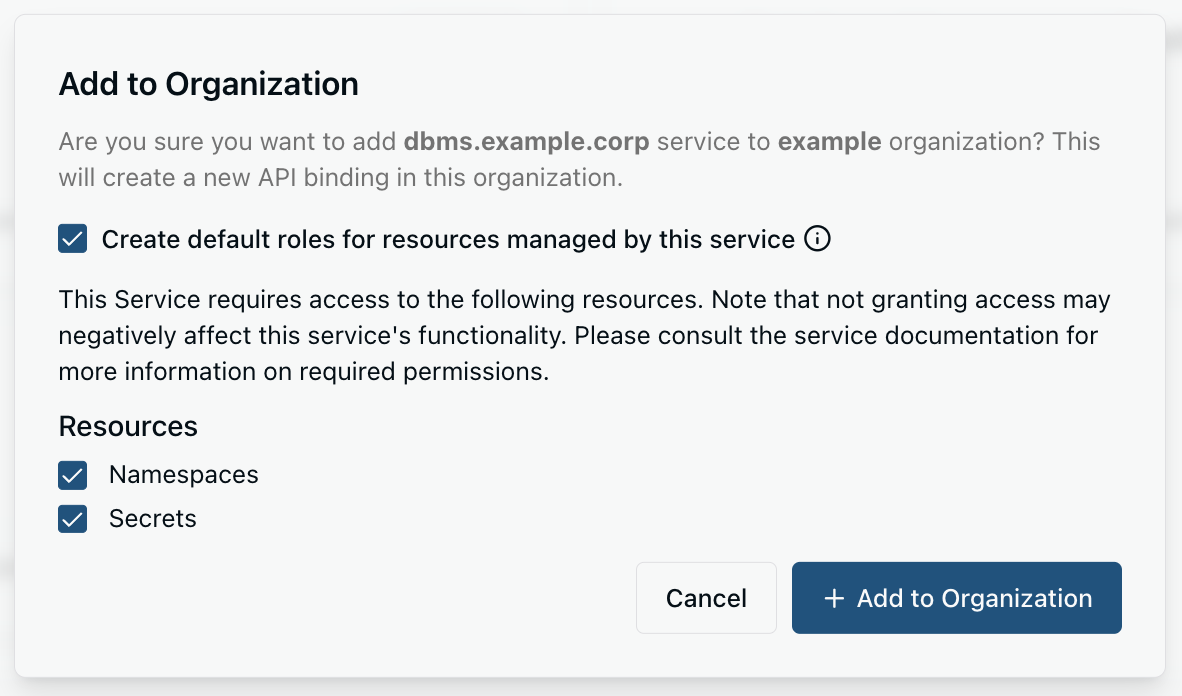This screenshot has width=1182, height=696.
Task: Click the info icon beside default roles checkbox
Action: pyautogui.click(x=817, y=239)
